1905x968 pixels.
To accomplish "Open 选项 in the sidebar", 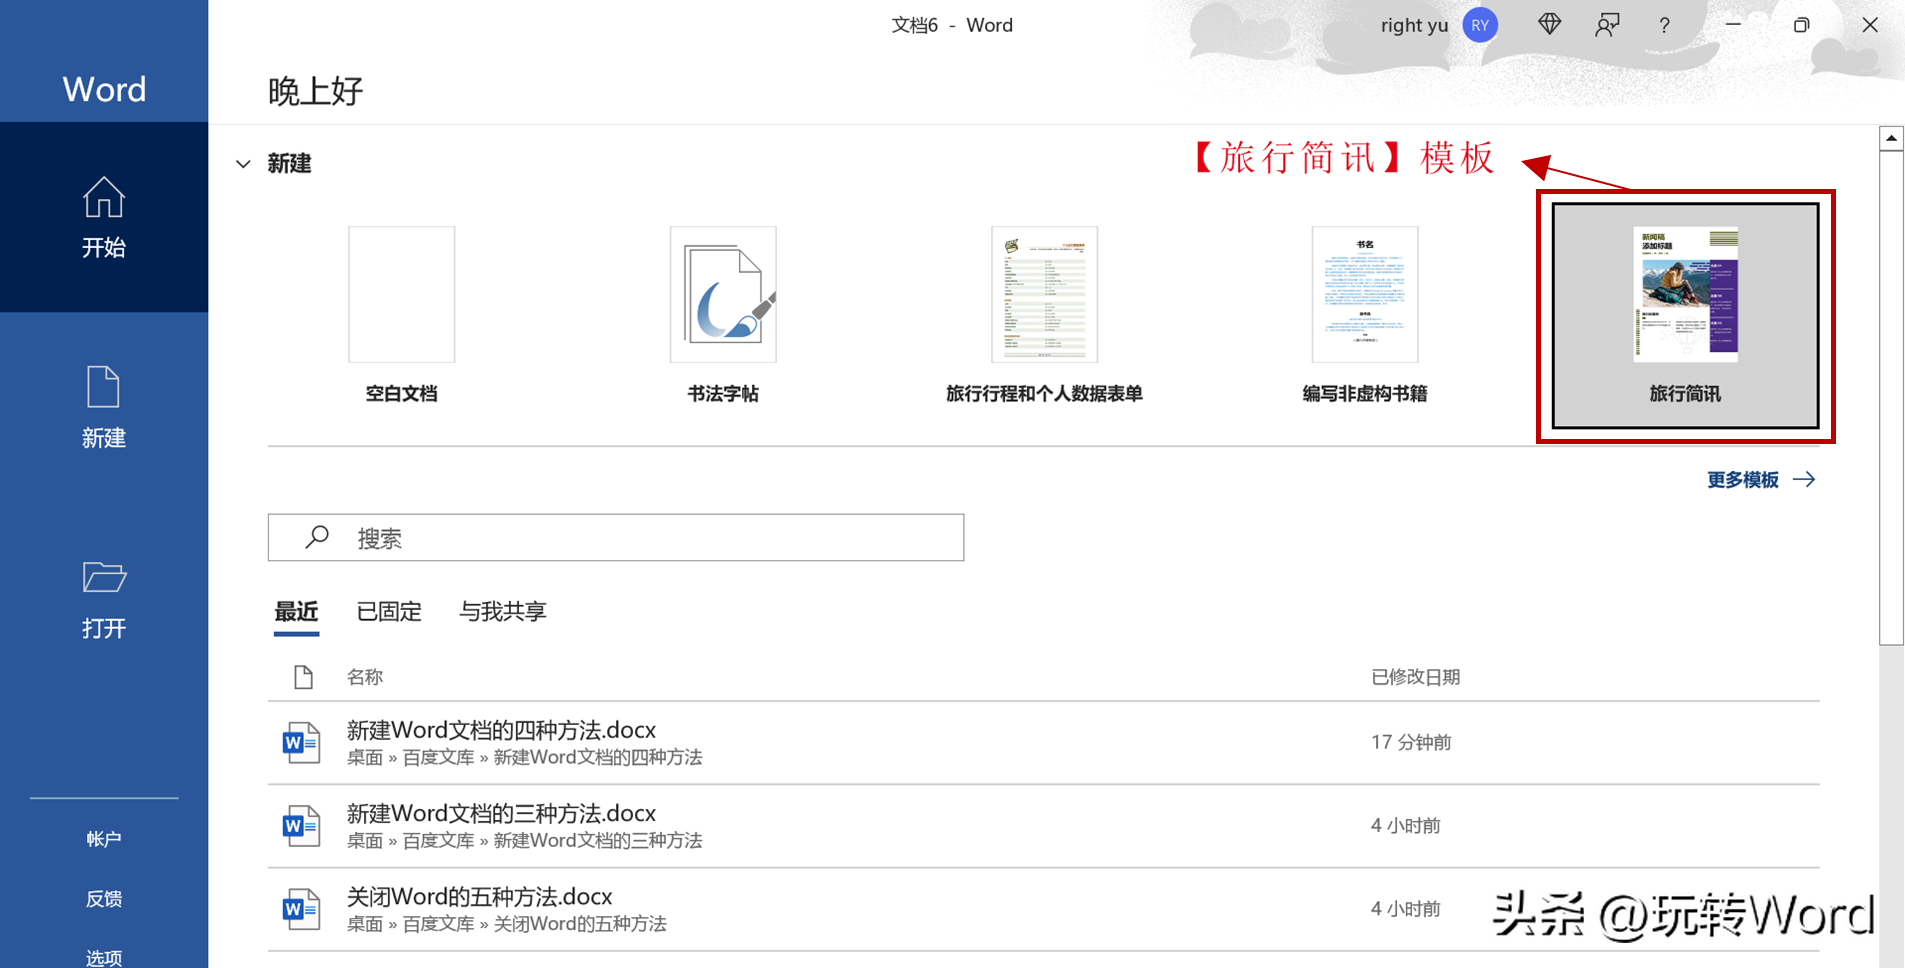I will [x=104, y=958].
